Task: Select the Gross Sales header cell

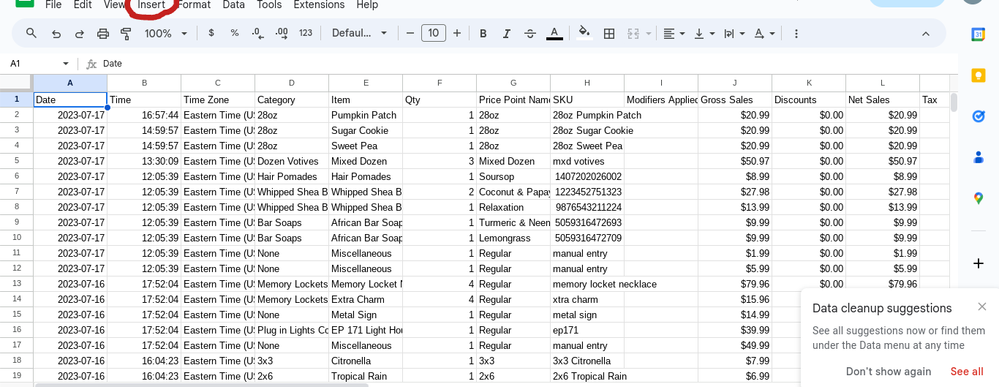Action: (735, 99)
